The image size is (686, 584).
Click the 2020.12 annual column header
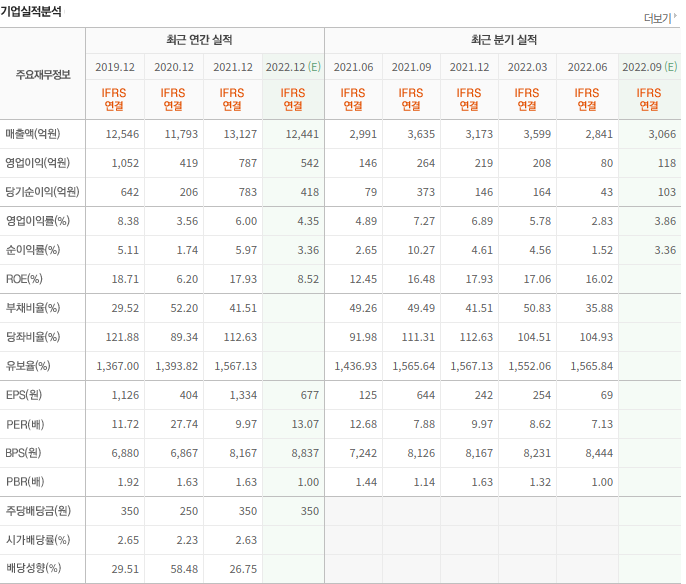[174, 67]
